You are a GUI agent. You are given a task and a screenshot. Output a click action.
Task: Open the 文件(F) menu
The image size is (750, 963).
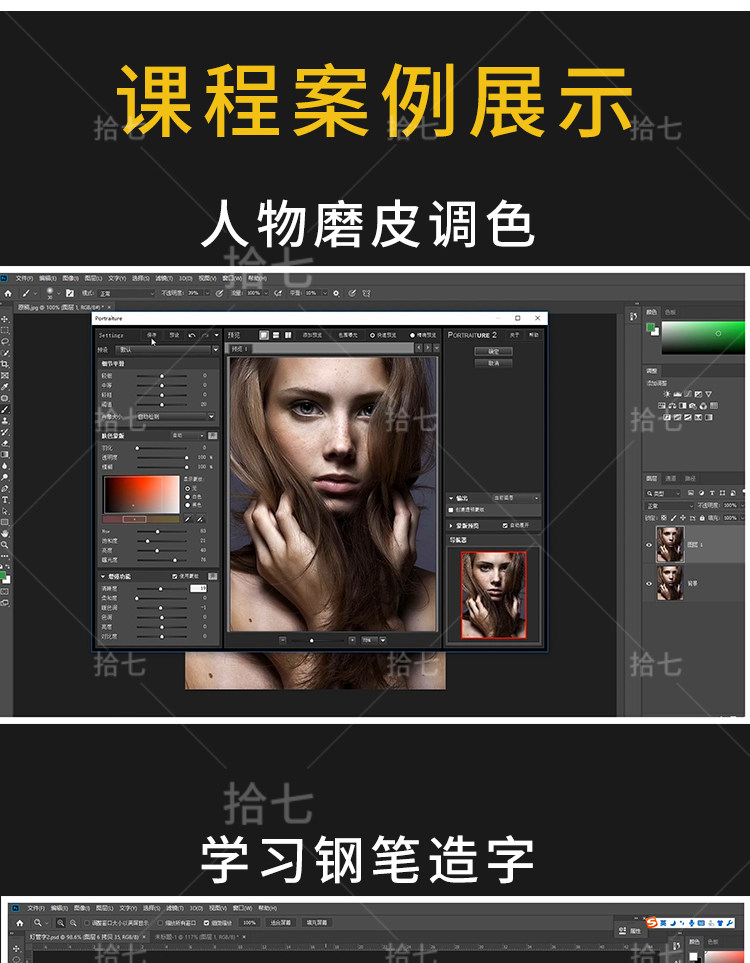pos(23,278)
